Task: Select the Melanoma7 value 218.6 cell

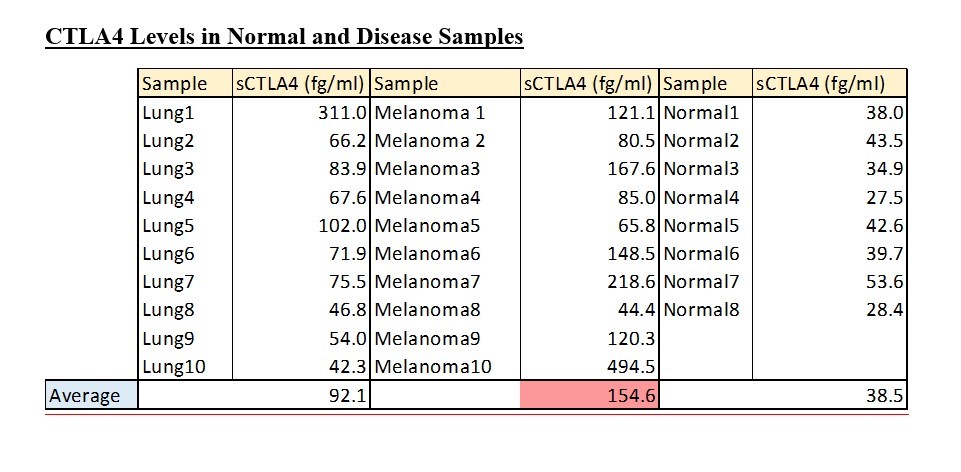Action: [590, 282]
